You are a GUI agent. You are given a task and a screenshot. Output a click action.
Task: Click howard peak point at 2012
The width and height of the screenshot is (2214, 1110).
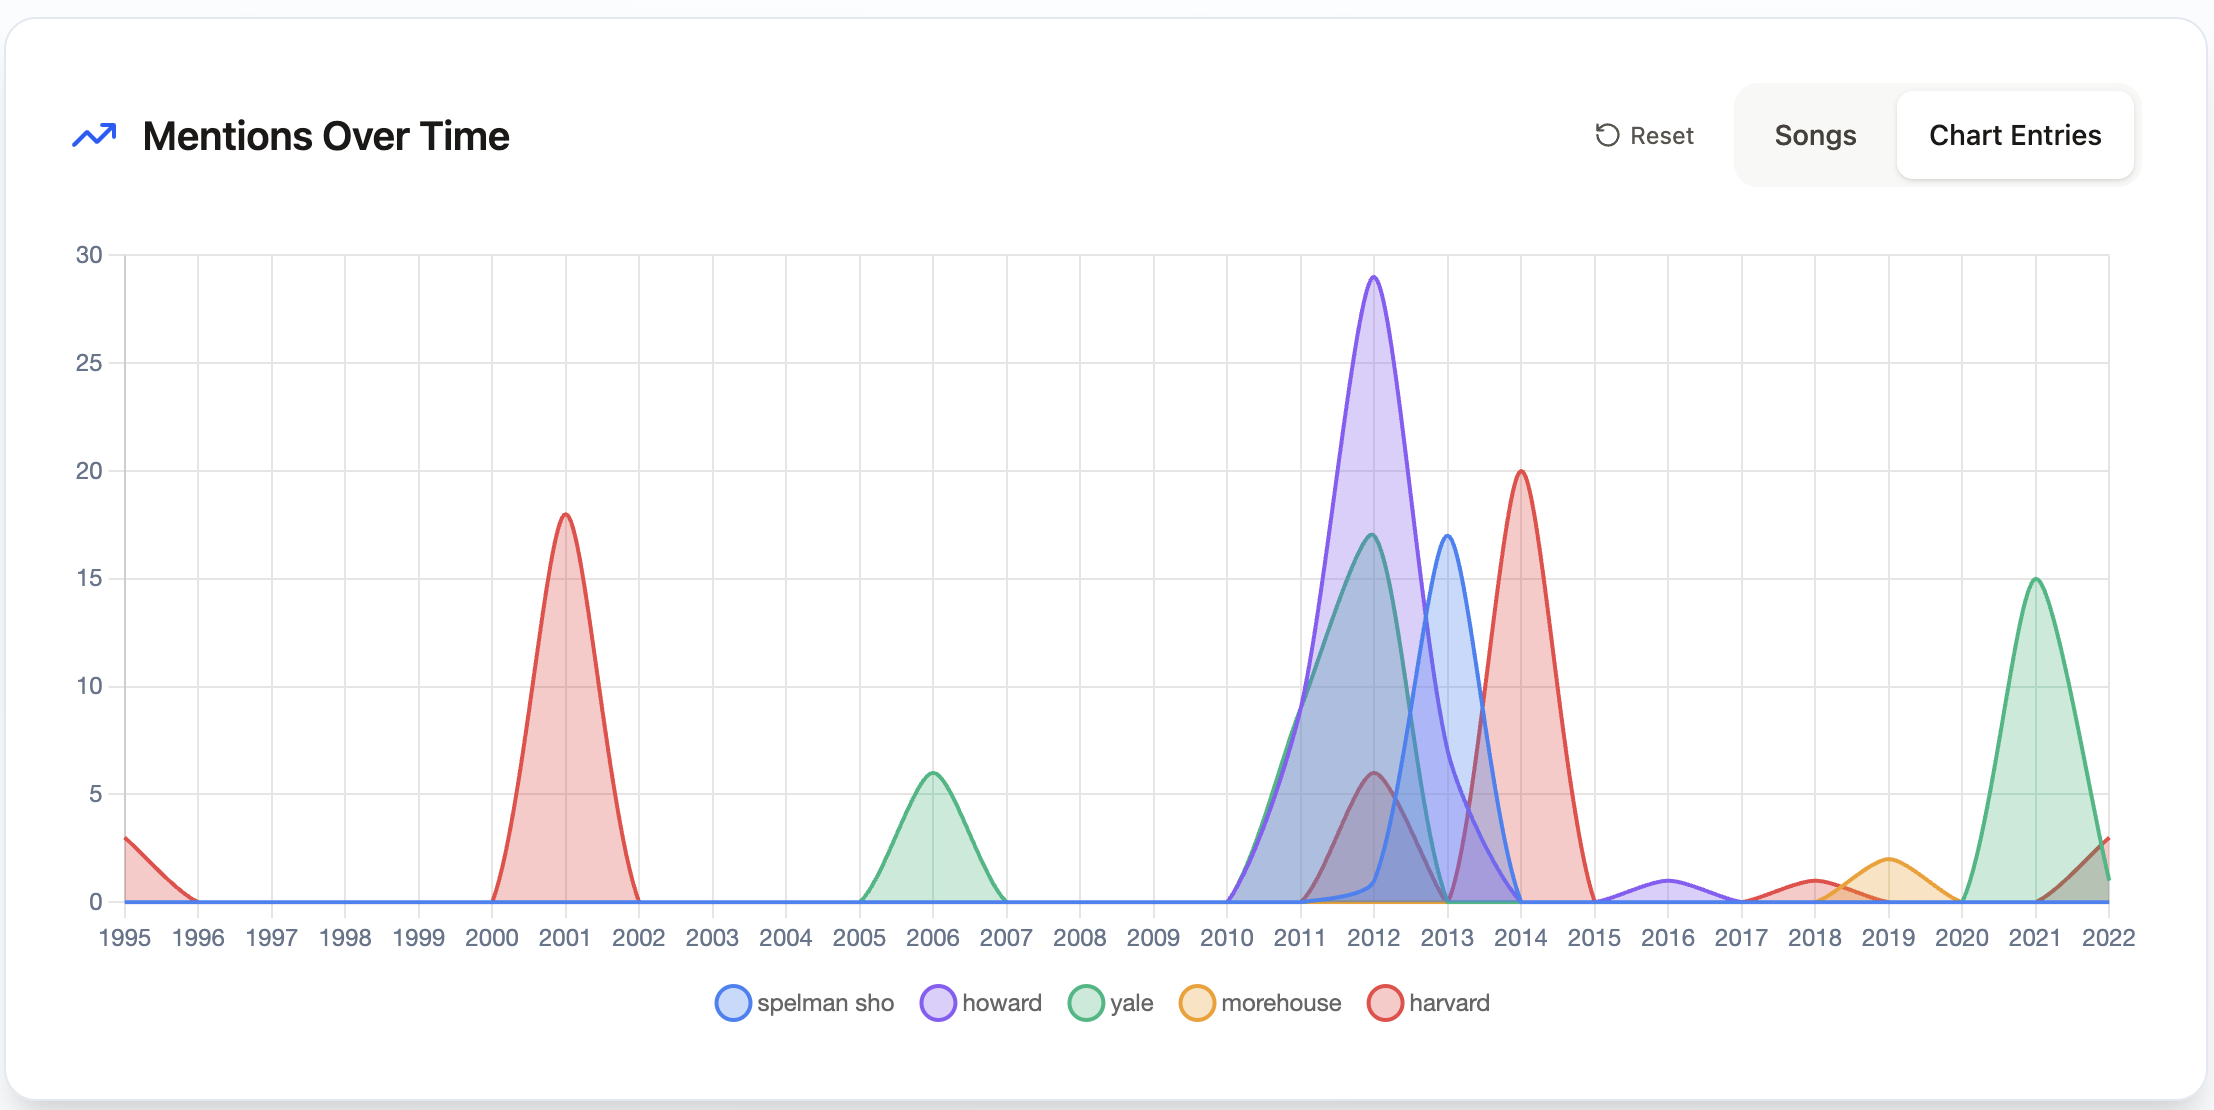click(1374, 277)
